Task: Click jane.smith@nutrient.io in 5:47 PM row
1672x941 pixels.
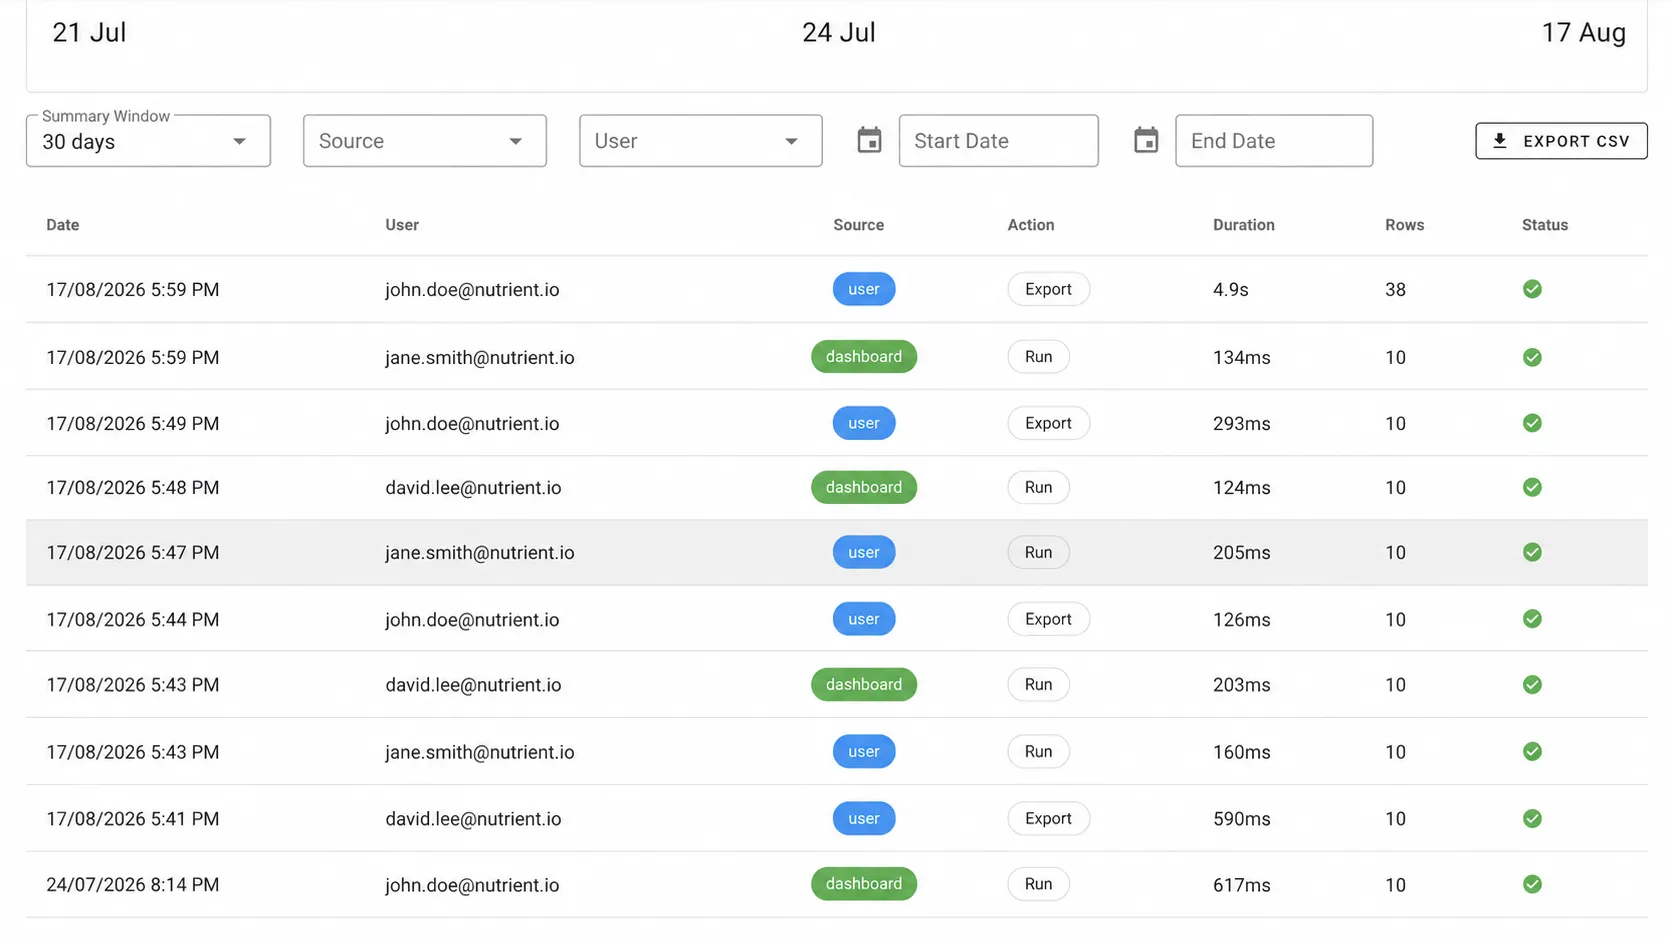Action: (479, 553)
